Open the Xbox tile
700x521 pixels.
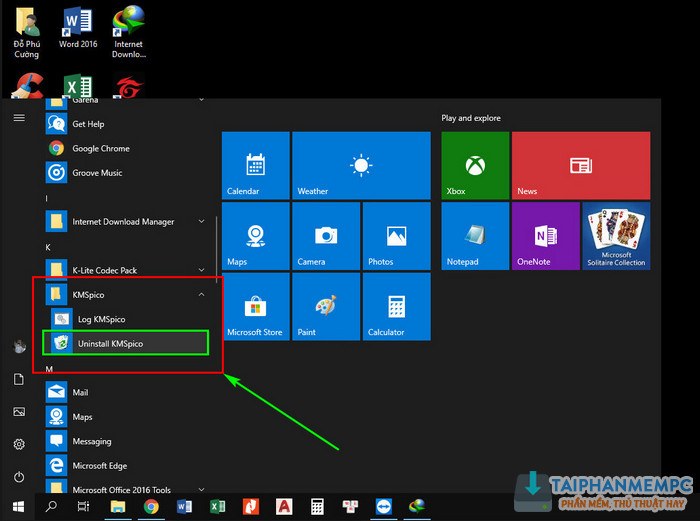click(x=475, y=165)
